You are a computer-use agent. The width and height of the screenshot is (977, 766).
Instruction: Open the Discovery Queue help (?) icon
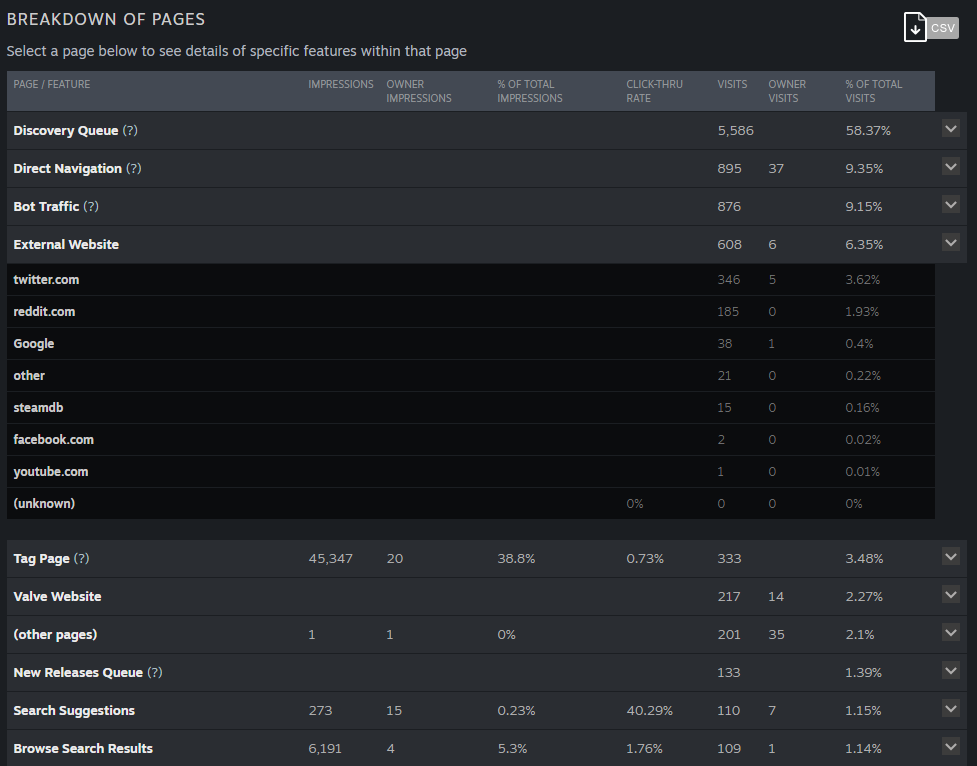[x=130, y=130]
